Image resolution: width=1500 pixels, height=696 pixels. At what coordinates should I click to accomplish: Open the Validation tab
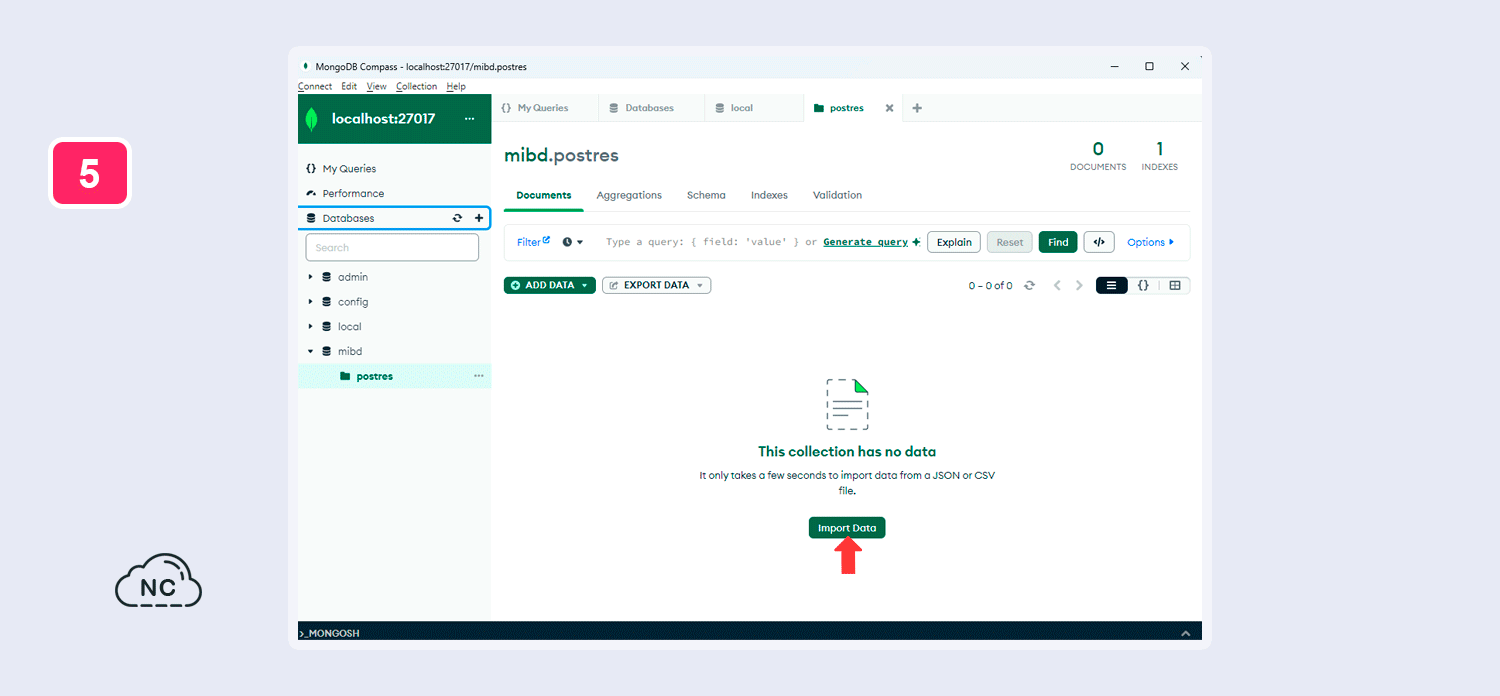[x=837, y=195]
